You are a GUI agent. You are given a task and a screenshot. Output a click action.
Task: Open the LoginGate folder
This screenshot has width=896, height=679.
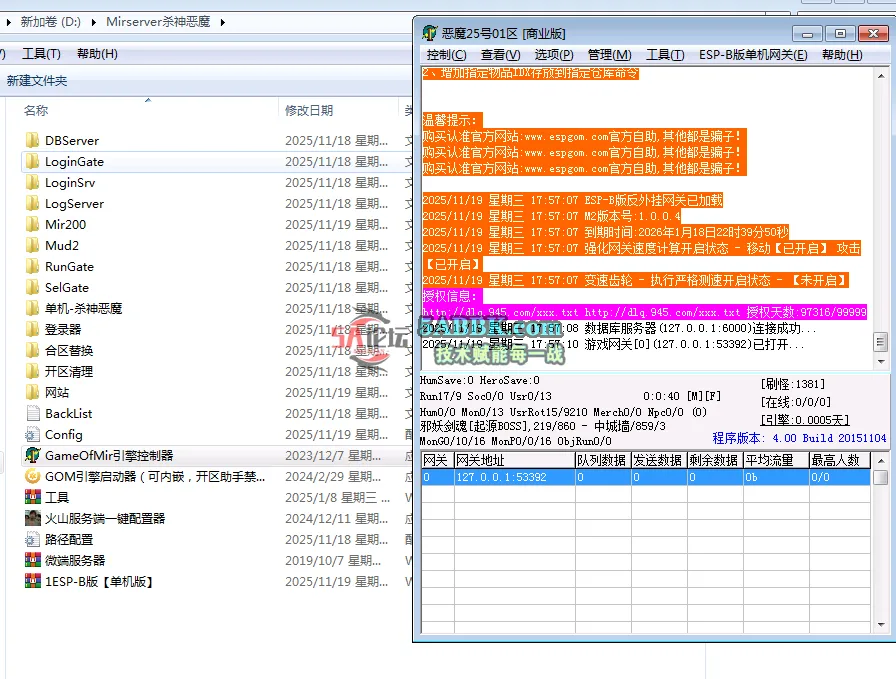(x=74, y=161)
